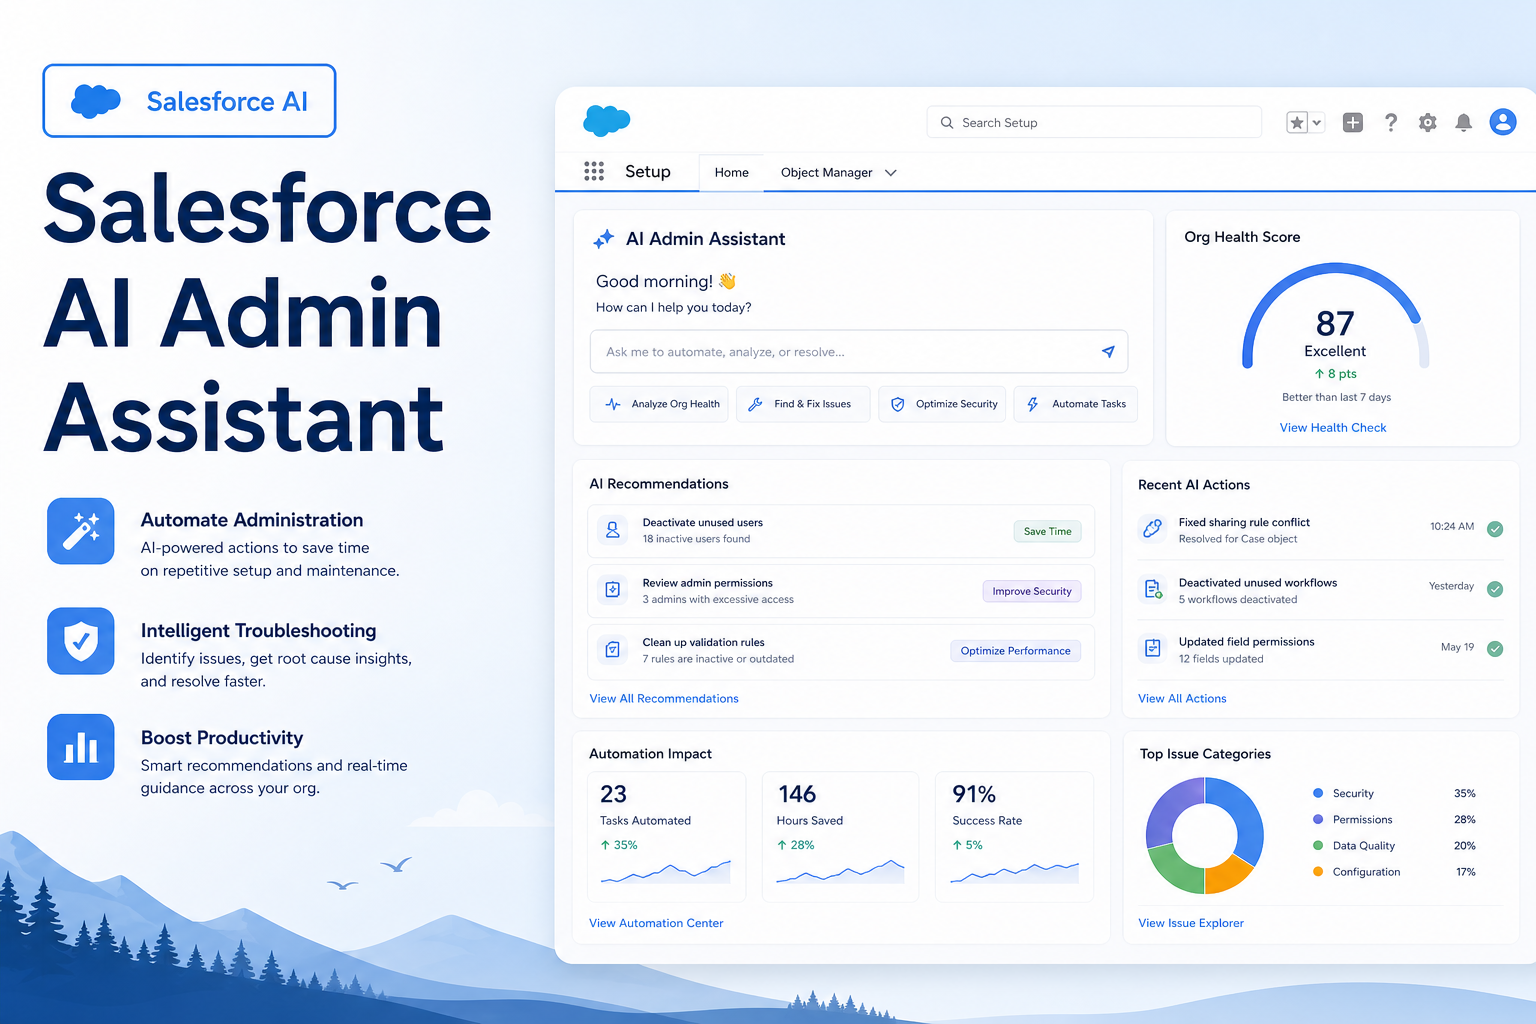Click the Optimize Performance badge
This screenshot has width=1536, height=1024.
click(x=1015, y=651)
